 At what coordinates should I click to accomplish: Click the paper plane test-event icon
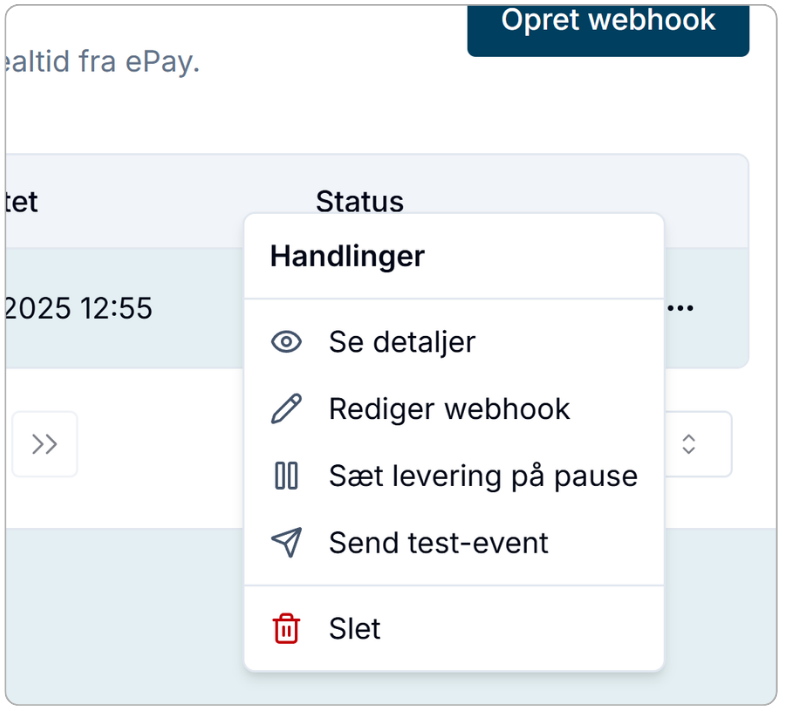pos(287,543)
